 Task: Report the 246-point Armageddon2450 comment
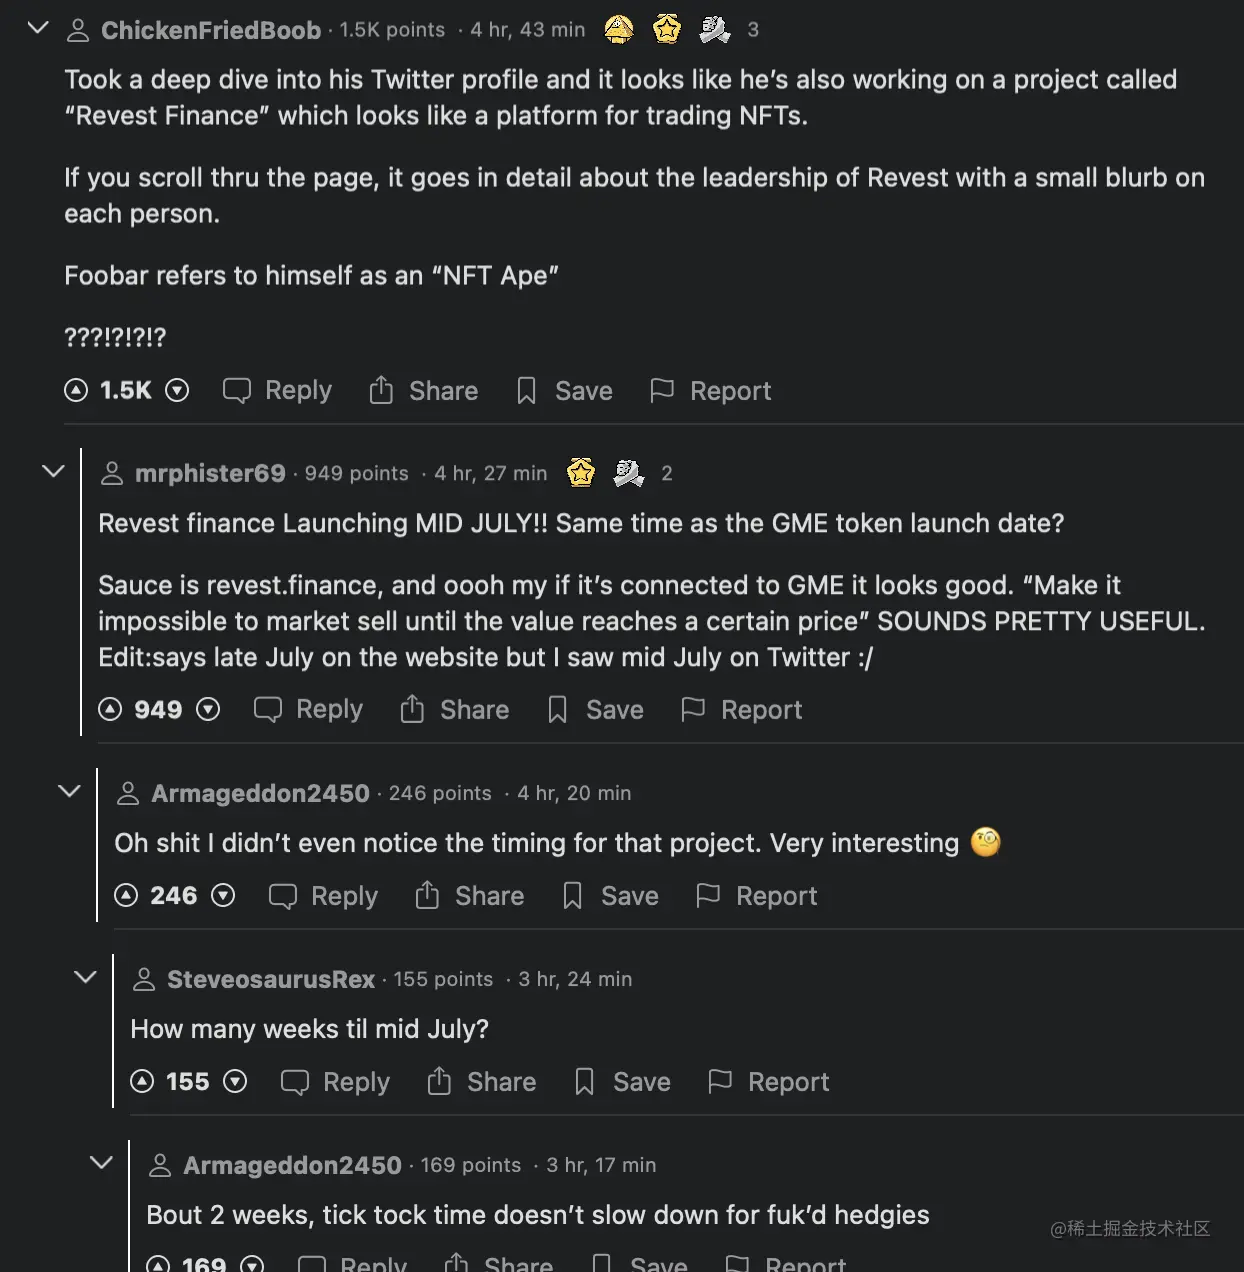tap(757, 895)
